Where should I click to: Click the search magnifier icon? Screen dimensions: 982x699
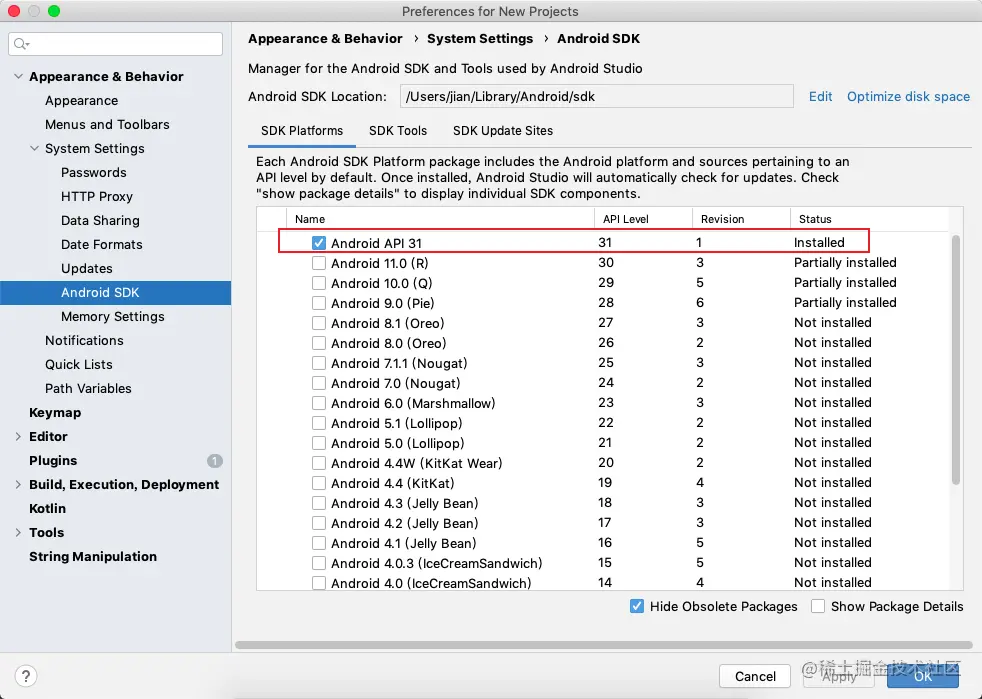[21, 44]
